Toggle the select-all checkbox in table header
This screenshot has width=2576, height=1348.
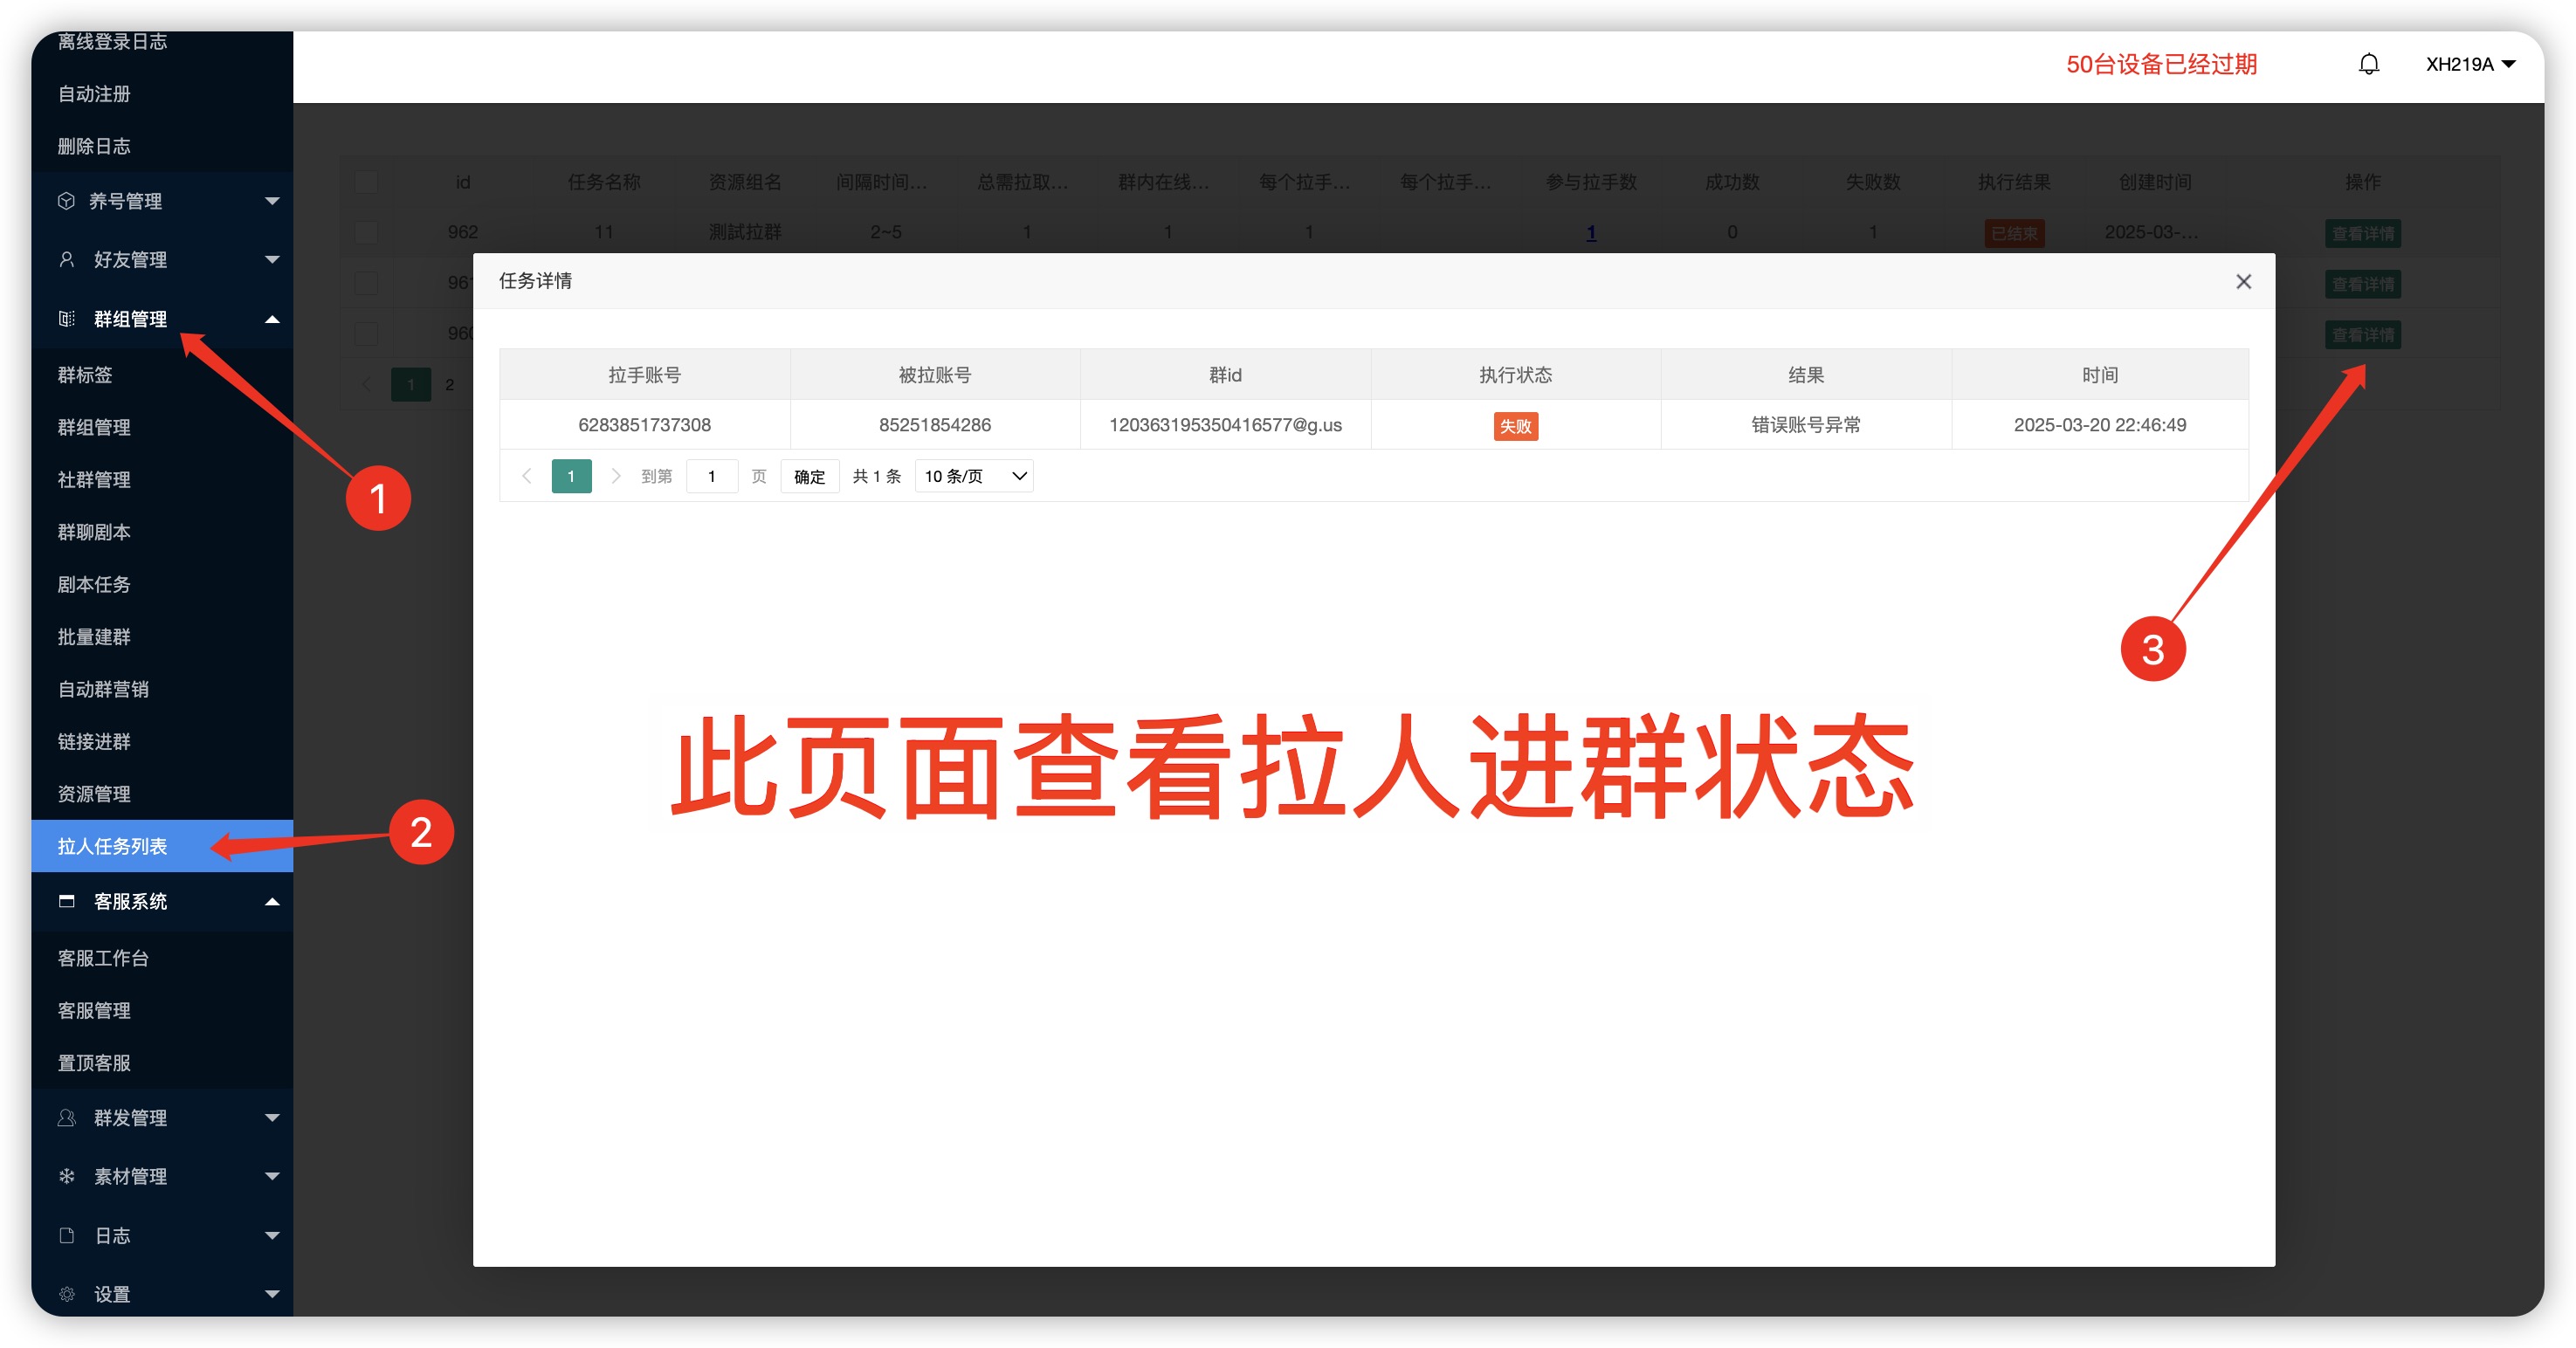coord(367,182)
